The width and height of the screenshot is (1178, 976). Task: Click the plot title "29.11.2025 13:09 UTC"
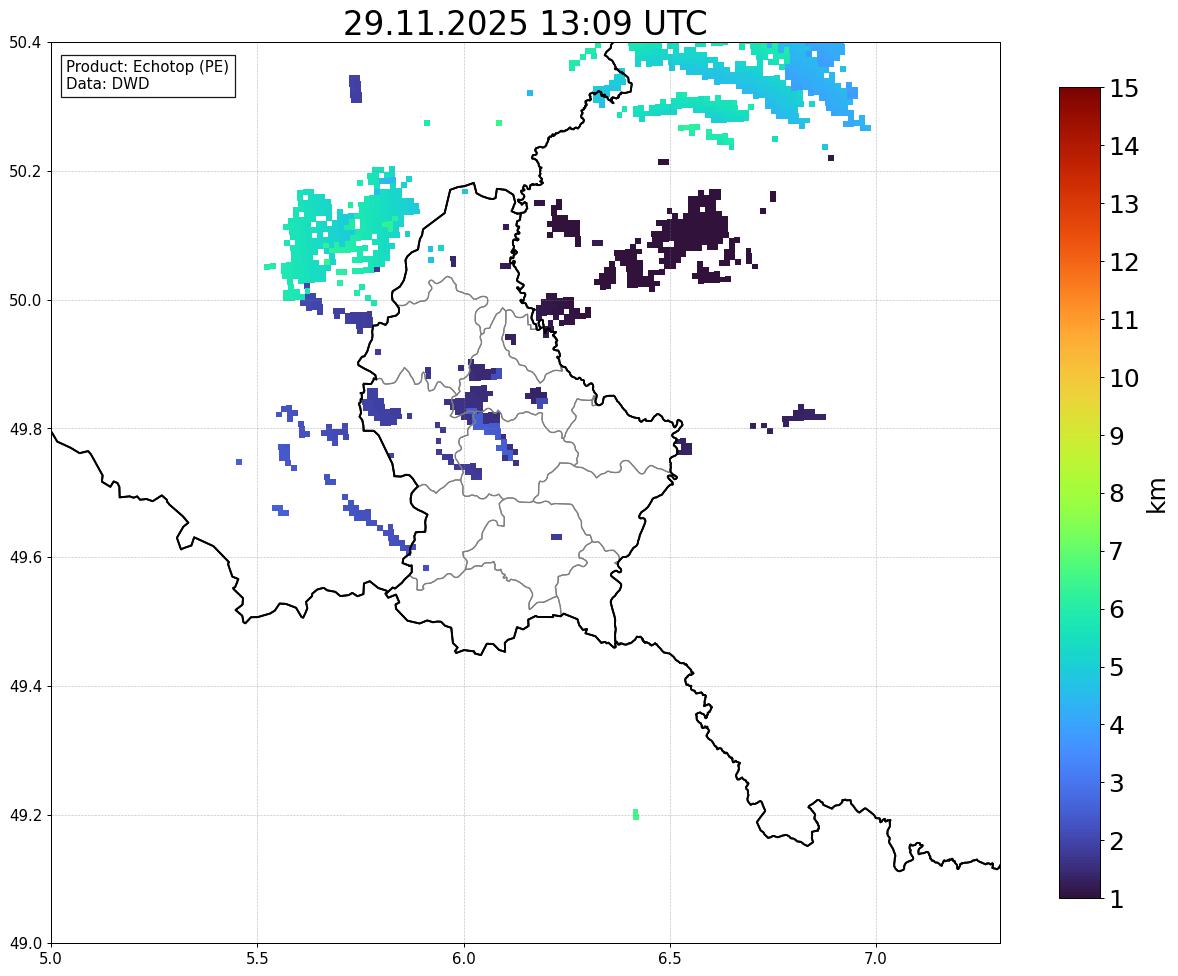pos(525,23)
